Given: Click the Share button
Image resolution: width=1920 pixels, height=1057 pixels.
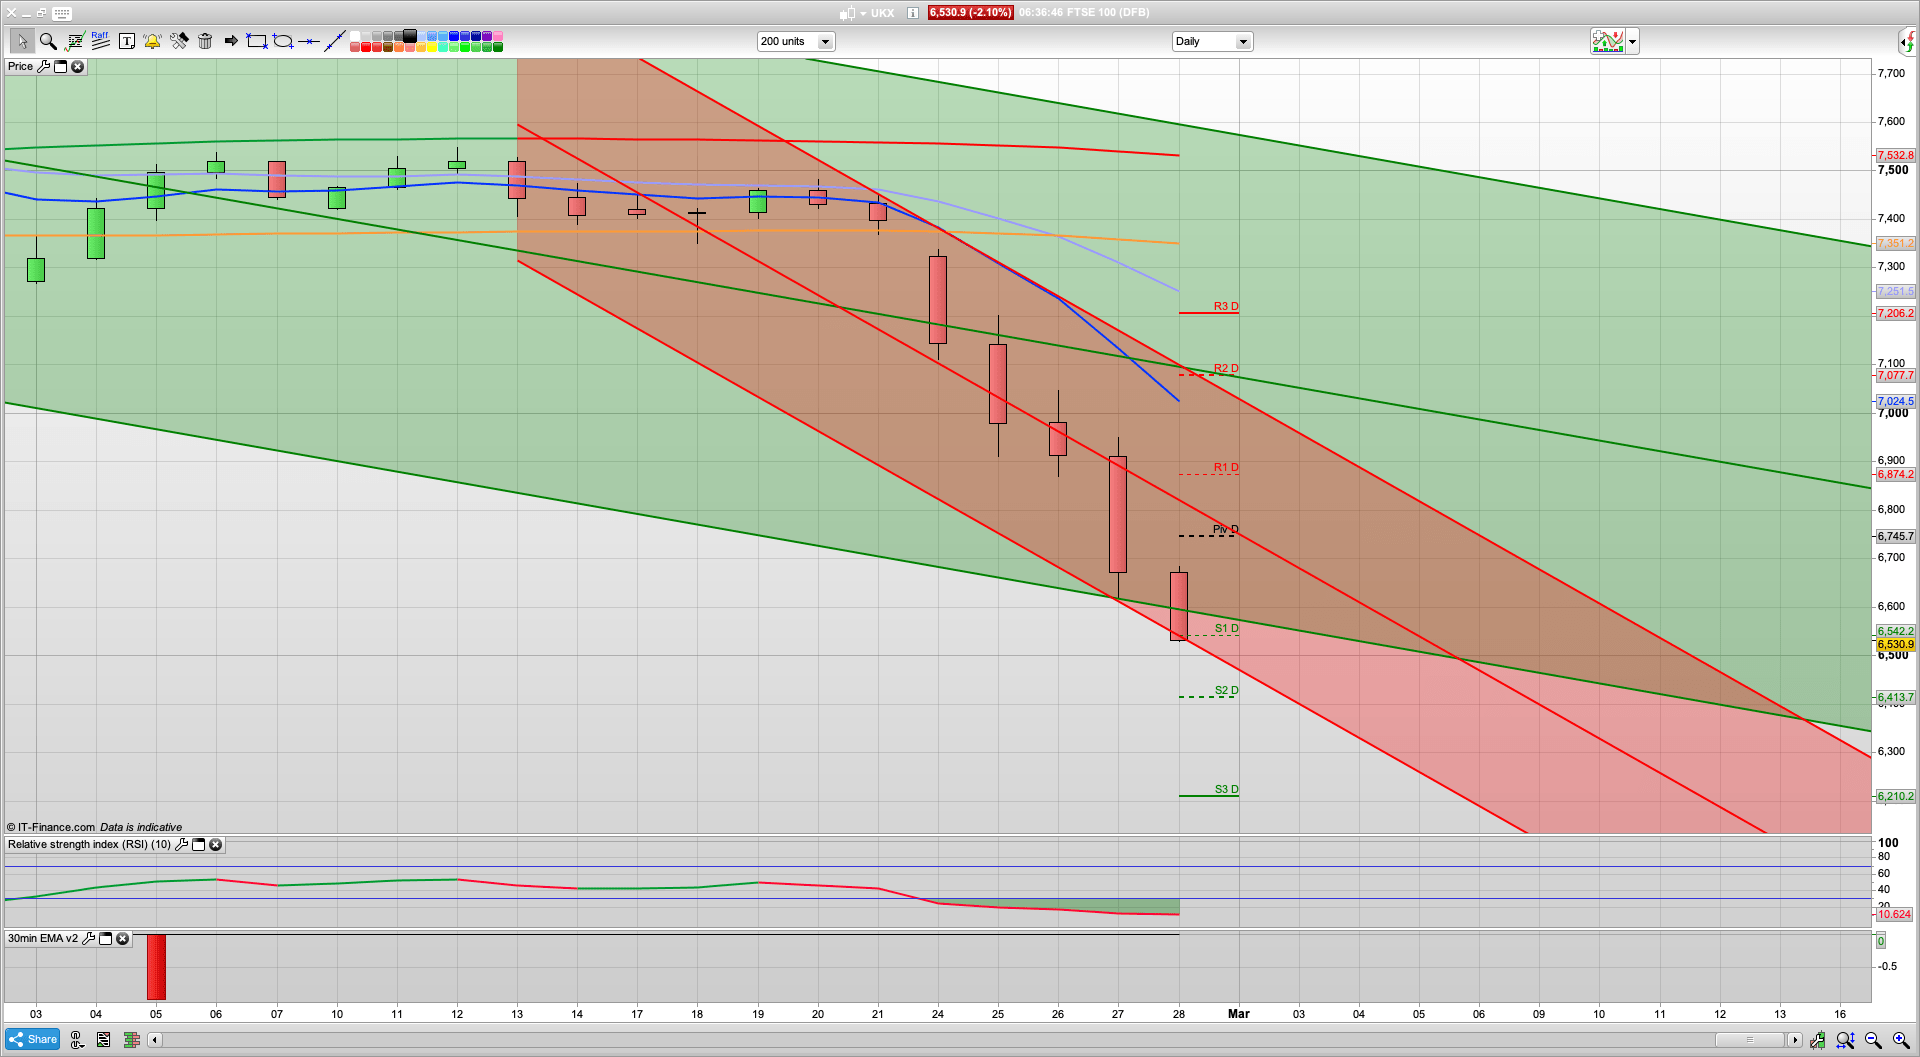Looking at the screenshot, I should [x=33, y=1039].
